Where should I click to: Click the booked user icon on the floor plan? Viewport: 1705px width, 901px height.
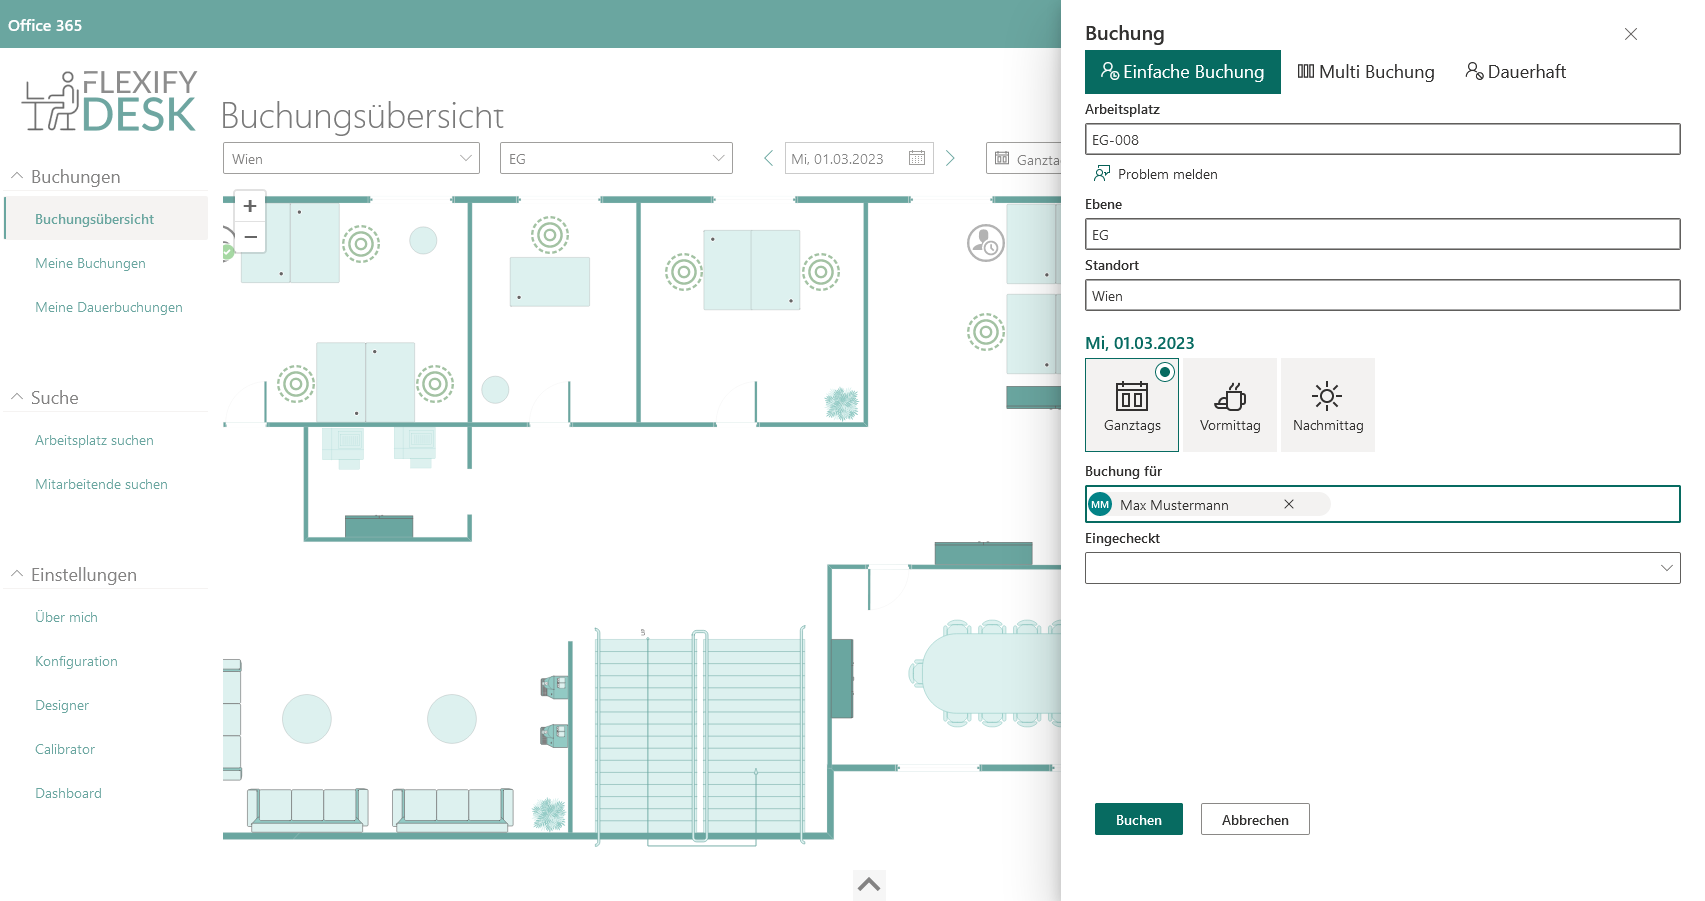pos(985,243)
